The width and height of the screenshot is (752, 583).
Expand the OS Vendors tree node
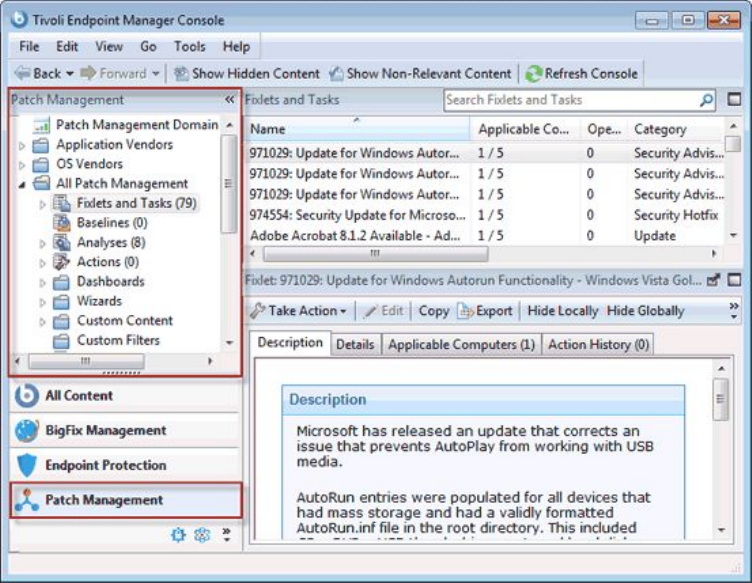pos(22,165)
